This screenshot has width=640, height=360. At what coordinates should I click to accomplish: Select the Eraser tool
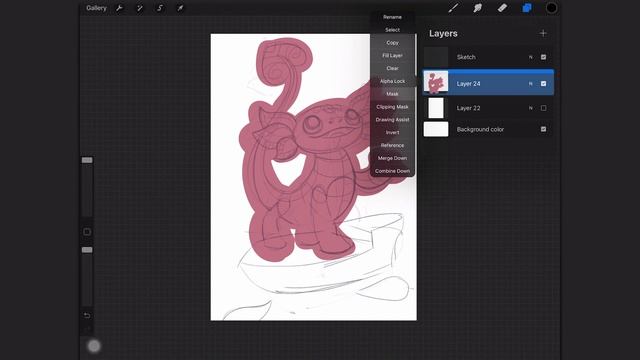(x=502, y=8)
